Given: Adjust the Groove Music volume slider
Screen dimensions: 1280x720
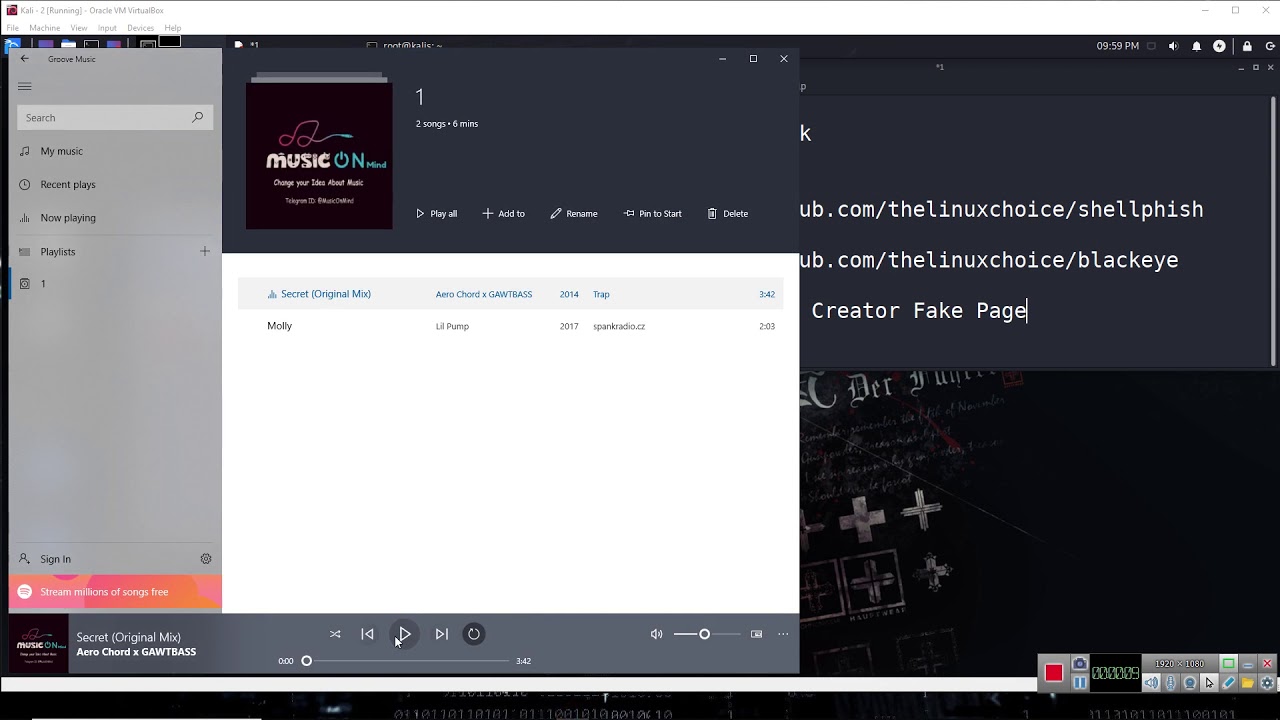Looking at the screenshot, I should [707, 634].
